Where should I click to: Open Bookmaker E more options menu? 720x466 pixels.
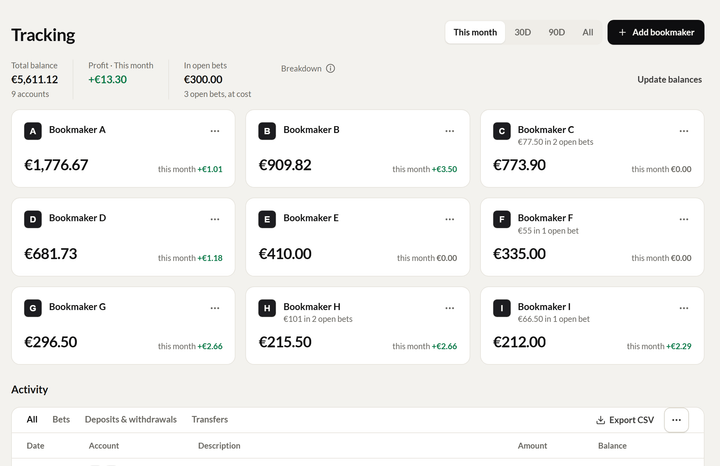pyautogui.click(x=450, y=219)
